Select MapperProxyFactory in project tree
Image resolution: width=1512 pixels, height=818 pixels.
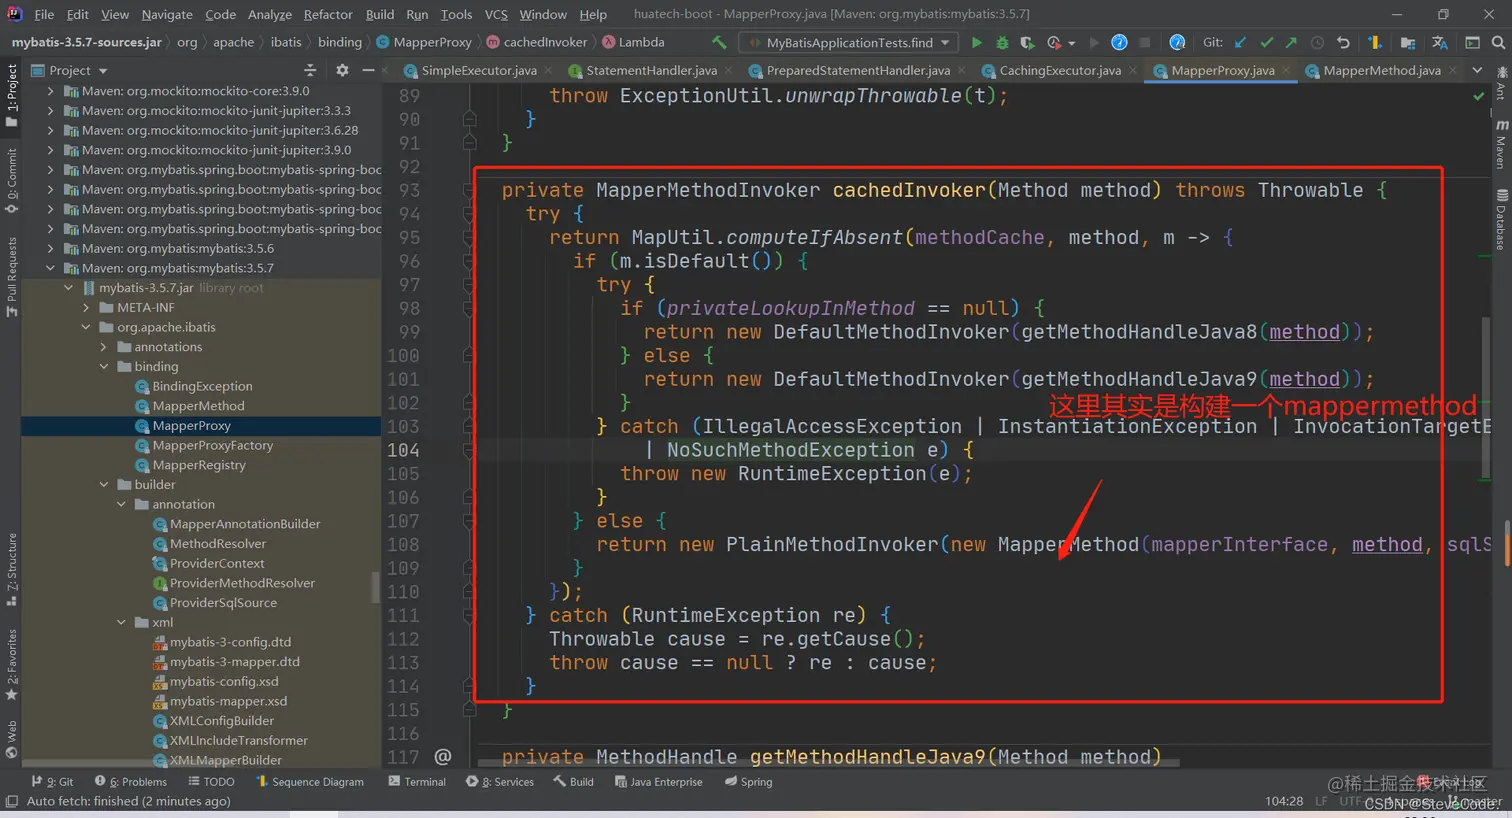pyautogui.click(x=212, y=446)
